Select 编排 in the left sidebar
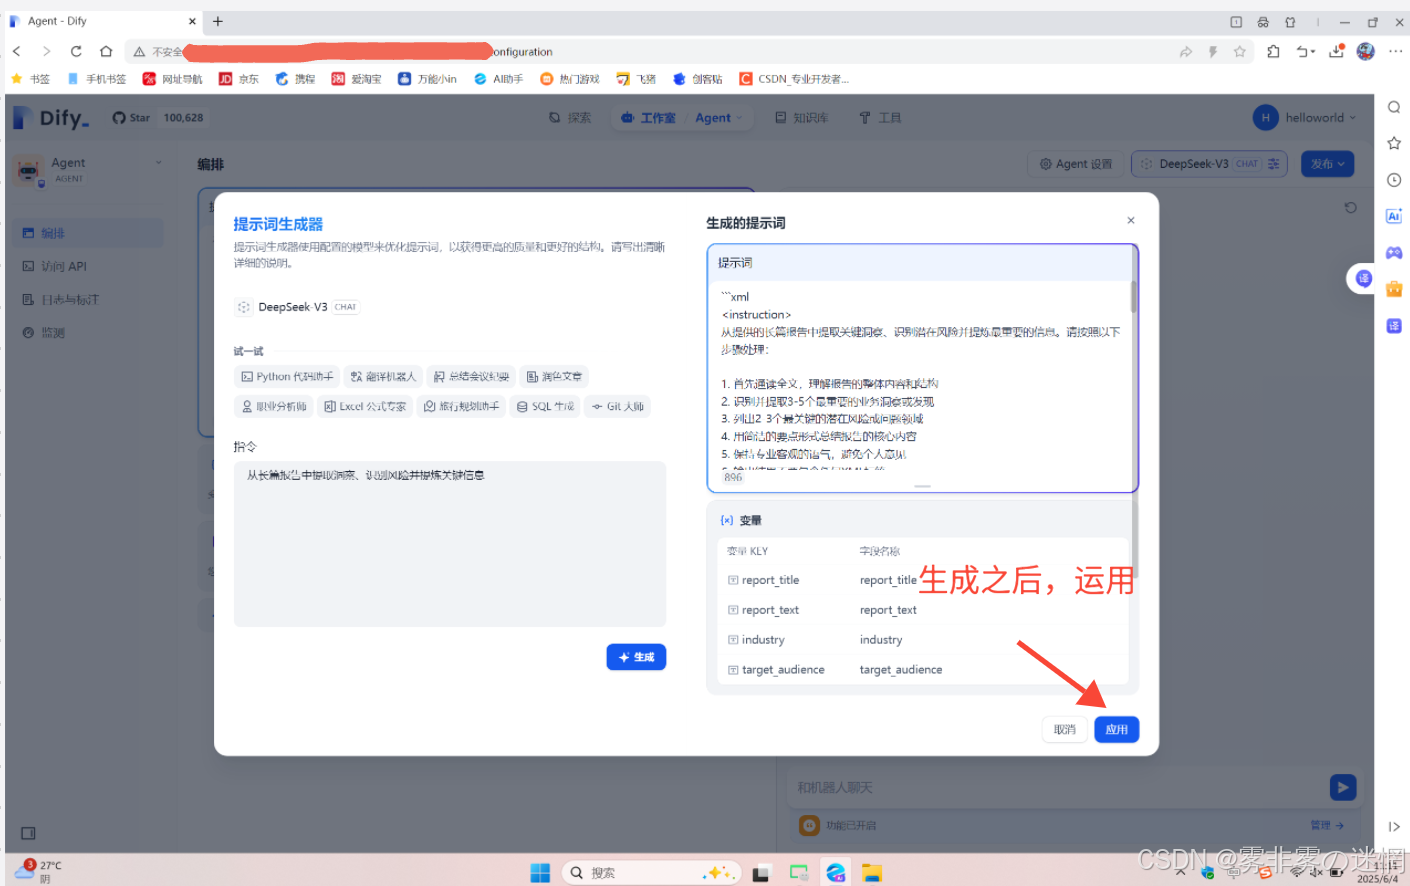Screen dimensions: 1410x886 click(x=87, y=233)
